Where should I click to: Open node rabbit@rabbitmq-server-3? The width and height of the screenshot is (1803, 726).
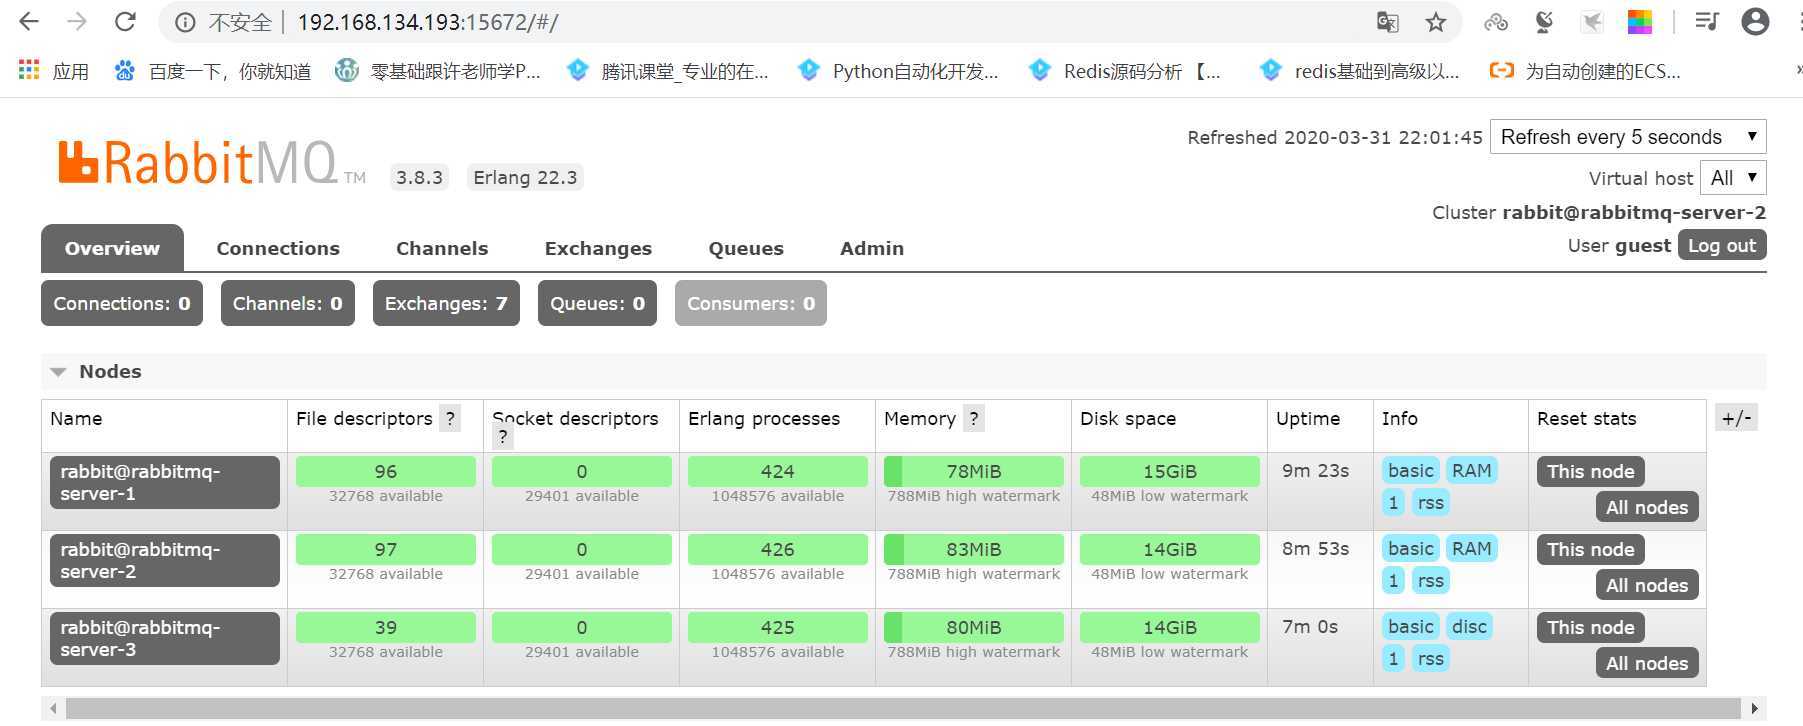click(165, 638)
